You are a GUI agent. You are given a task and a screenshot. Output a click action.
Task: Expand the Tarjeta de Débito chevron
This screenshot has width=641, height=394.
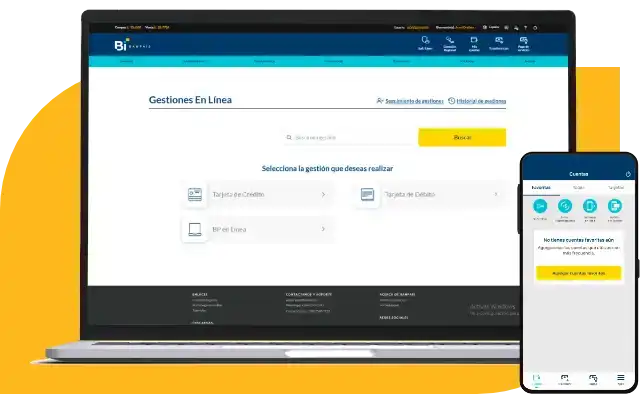[x=496, y=195]
